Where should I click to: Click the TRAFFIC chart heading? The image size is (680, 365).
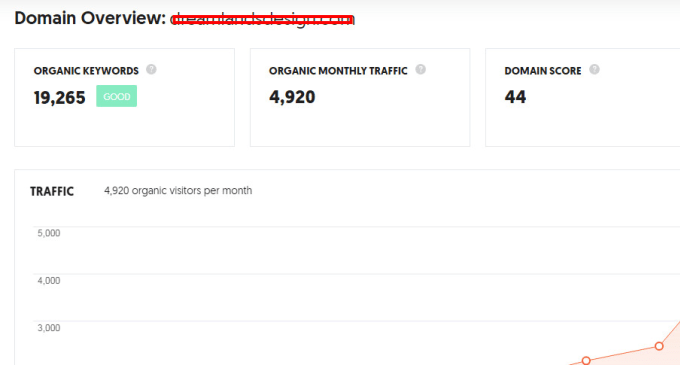click(x=52, y=191)
